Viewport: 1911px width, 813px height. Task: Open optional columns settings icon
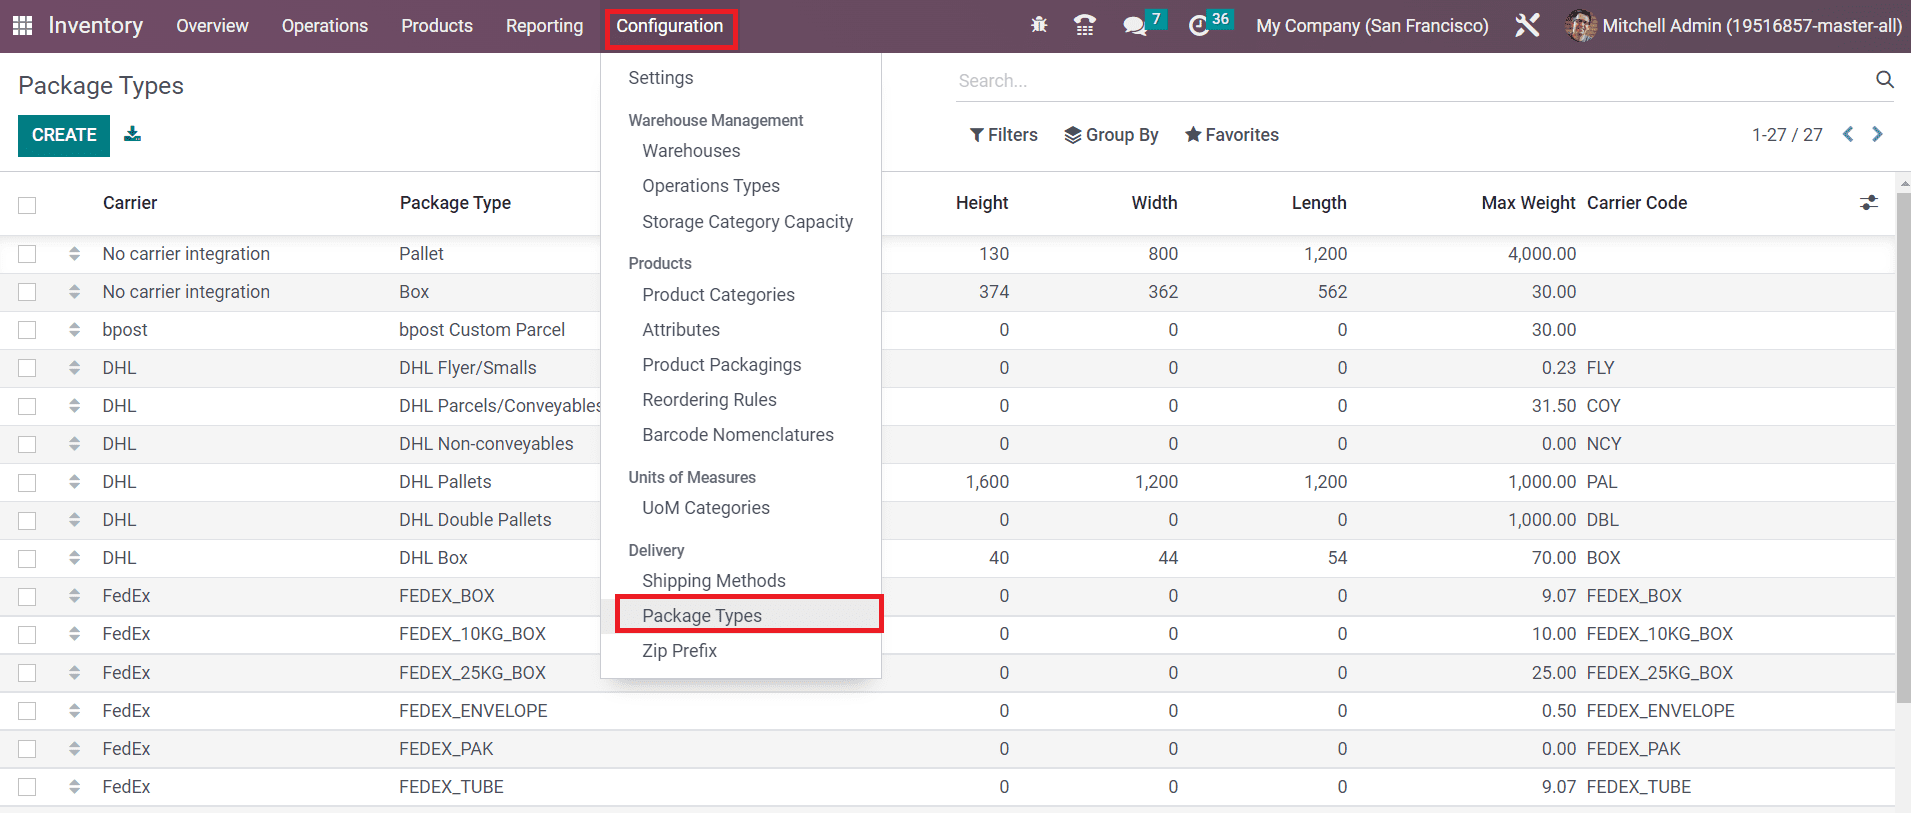point(1868,203)
